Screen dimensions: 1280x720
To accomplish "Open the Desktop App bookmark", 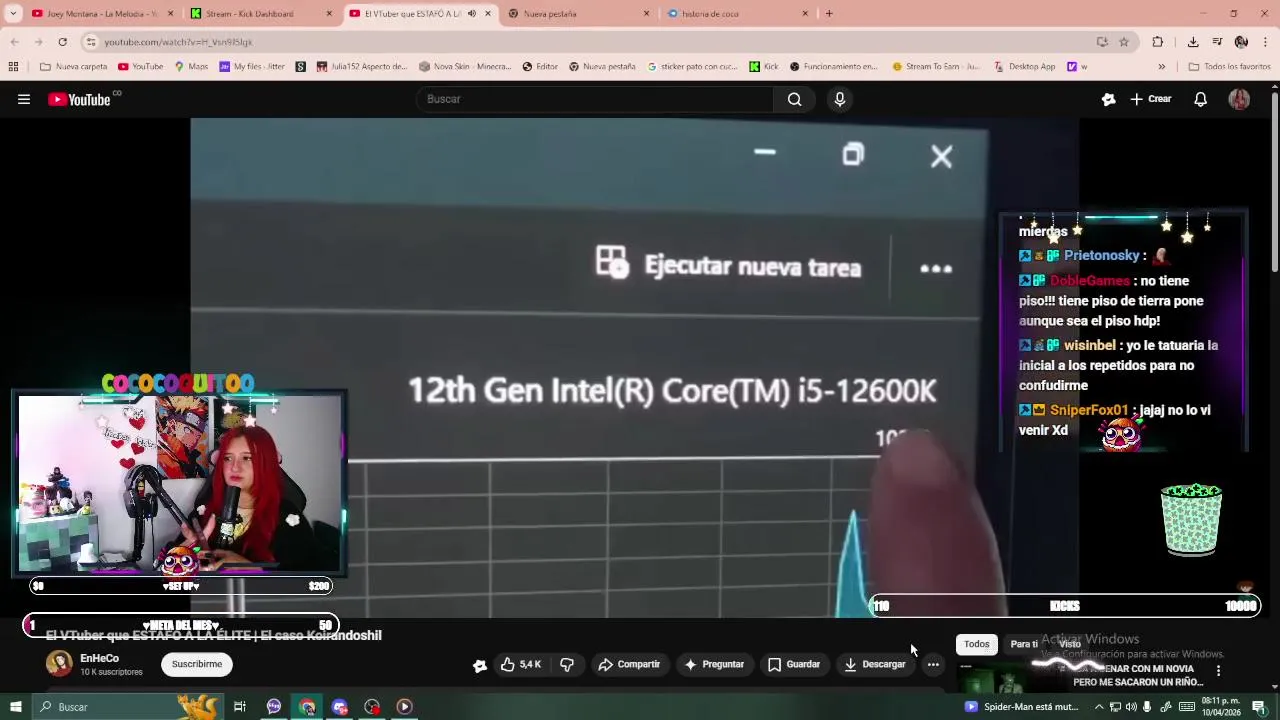I will [1024, 67].
